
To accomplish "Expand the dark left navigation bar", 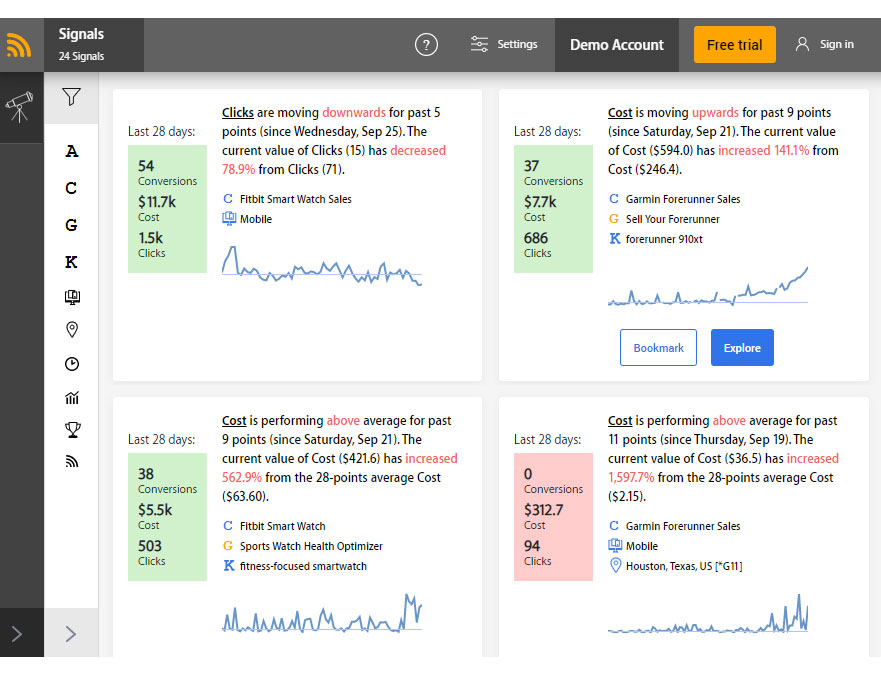I will pyautogui.click(x=17, y=634).
